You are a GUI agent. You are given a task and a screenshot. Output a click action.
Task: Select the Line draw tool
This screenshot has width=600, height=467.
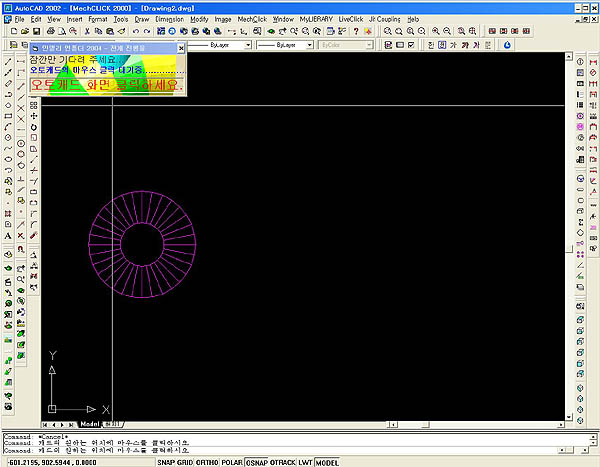pos(8,62)
